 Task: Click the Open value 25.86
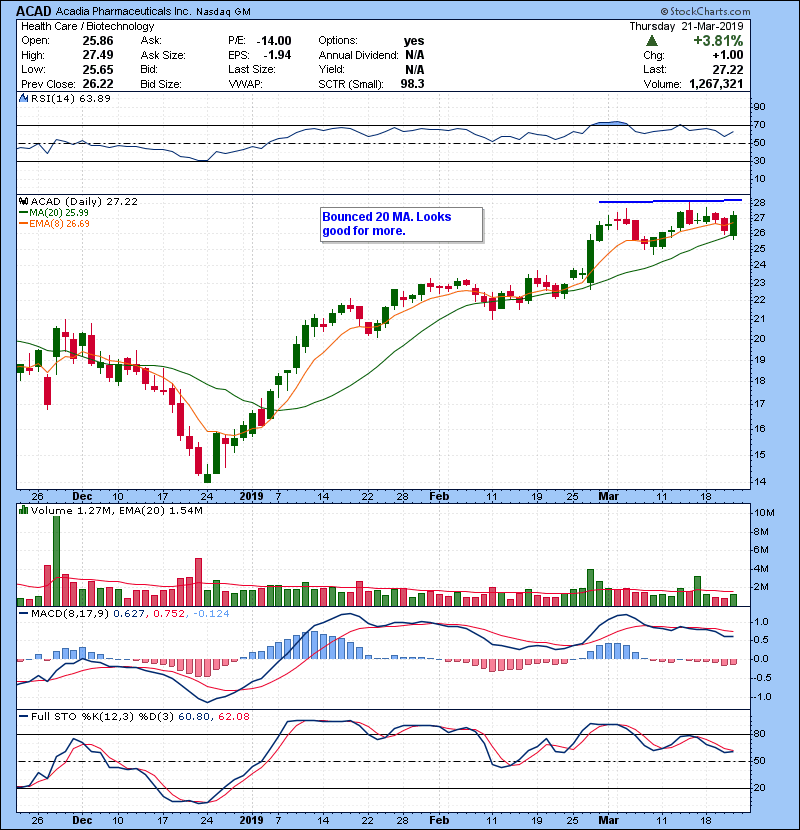click(x=98, y=41)
